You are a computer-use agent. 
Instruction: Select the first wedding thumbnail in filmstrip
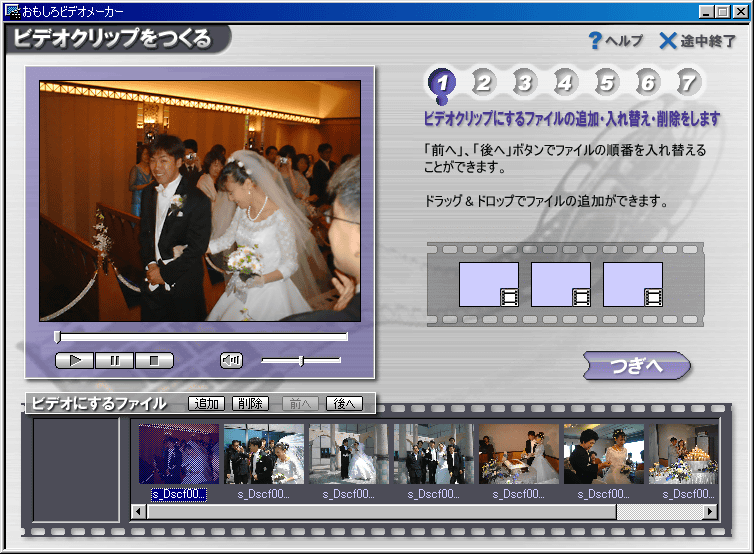click(x=179, y=453)
